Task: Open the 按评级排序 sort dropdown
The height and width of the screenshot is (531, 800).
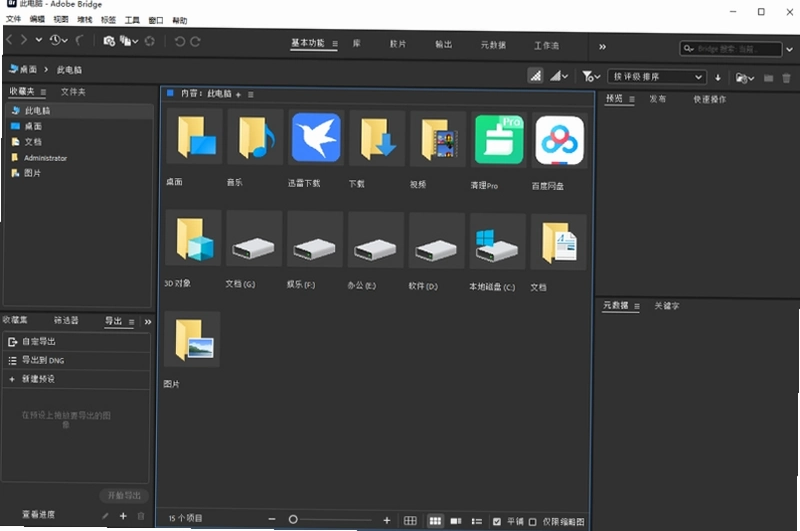Action: (657, 77)
